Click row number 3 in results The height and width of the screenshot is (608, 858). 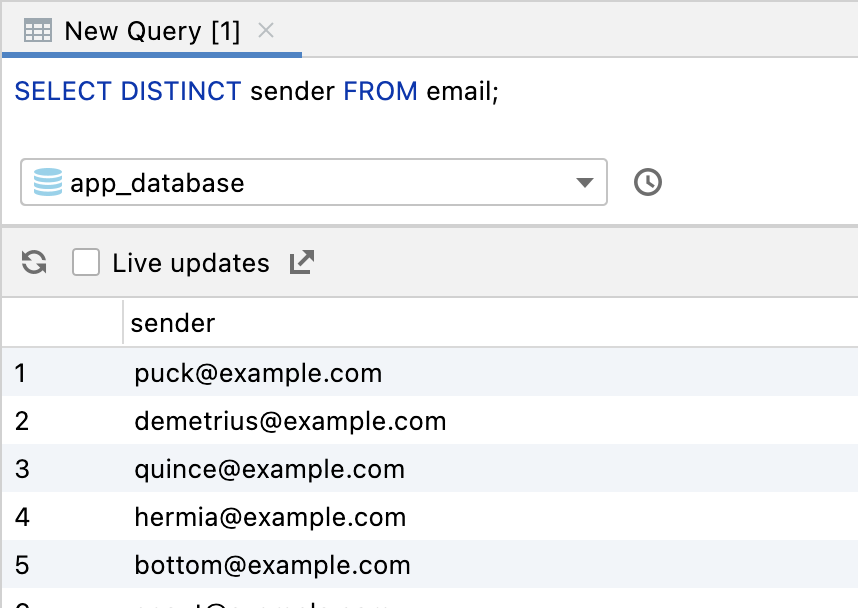[22, 470]
